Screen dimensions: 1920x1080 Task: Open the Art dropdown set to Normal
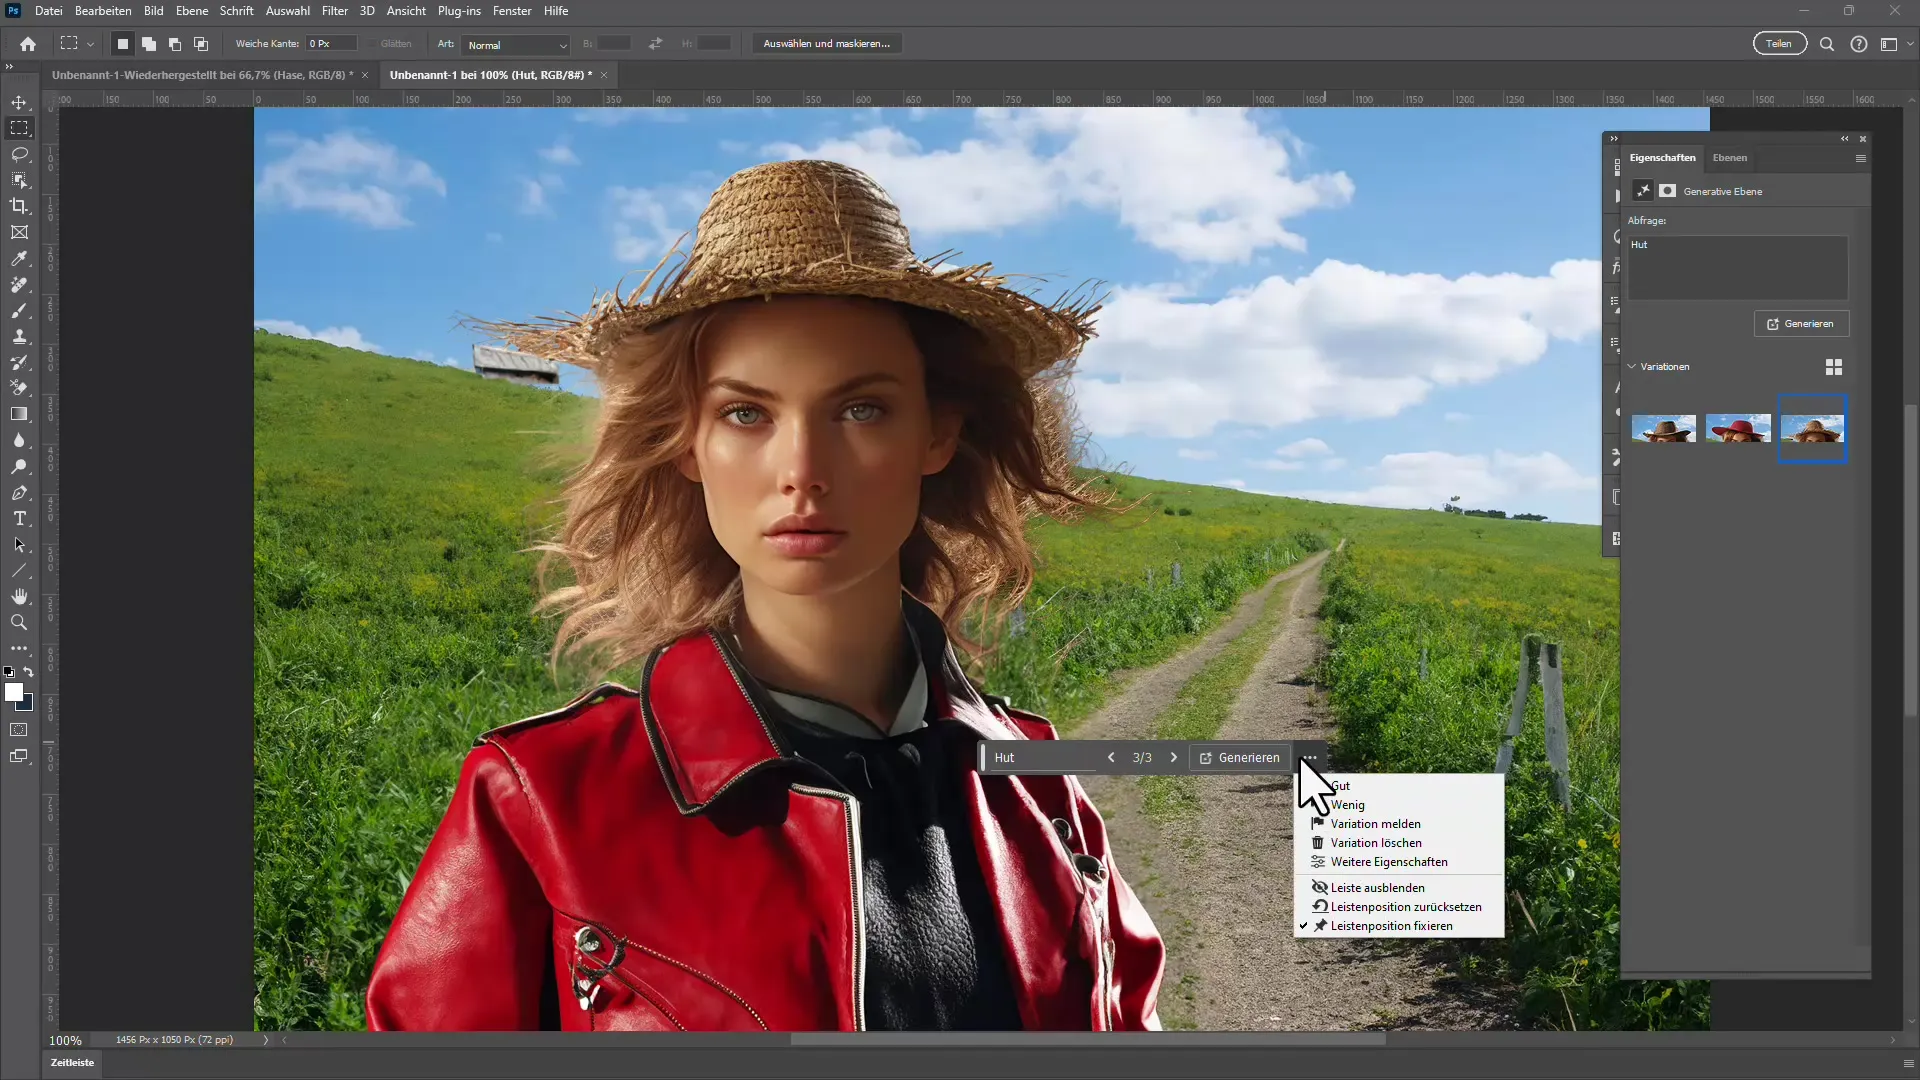click(517, 45)
